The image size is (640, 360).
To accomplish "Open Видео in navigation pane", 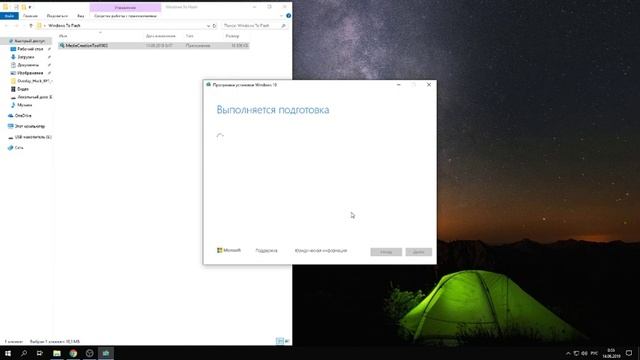I will [23, 89].
